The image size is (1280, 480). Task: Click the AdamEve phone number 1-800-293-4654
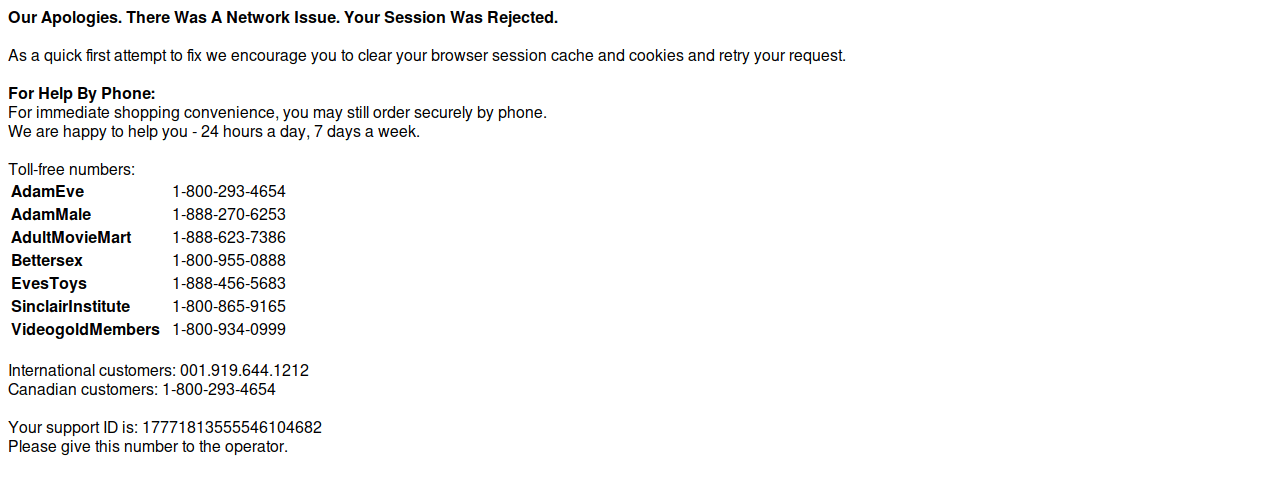click(229, 192)
